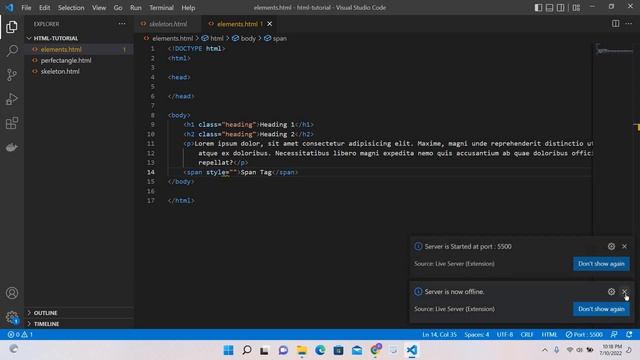Open the Run menu
Screen dimensions: 640x360
(x=136, y=7)
